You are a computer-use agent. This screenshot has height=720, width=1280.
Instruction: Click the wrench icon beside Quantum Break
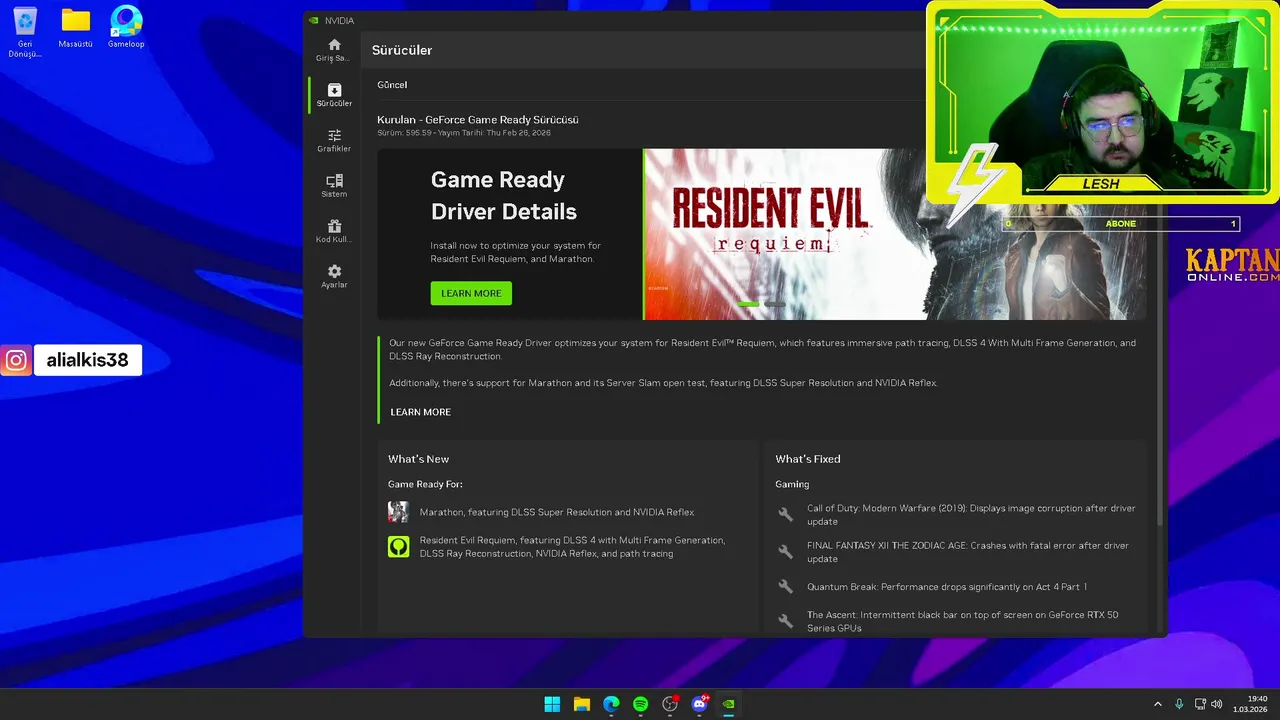click(x=786, y=587)
